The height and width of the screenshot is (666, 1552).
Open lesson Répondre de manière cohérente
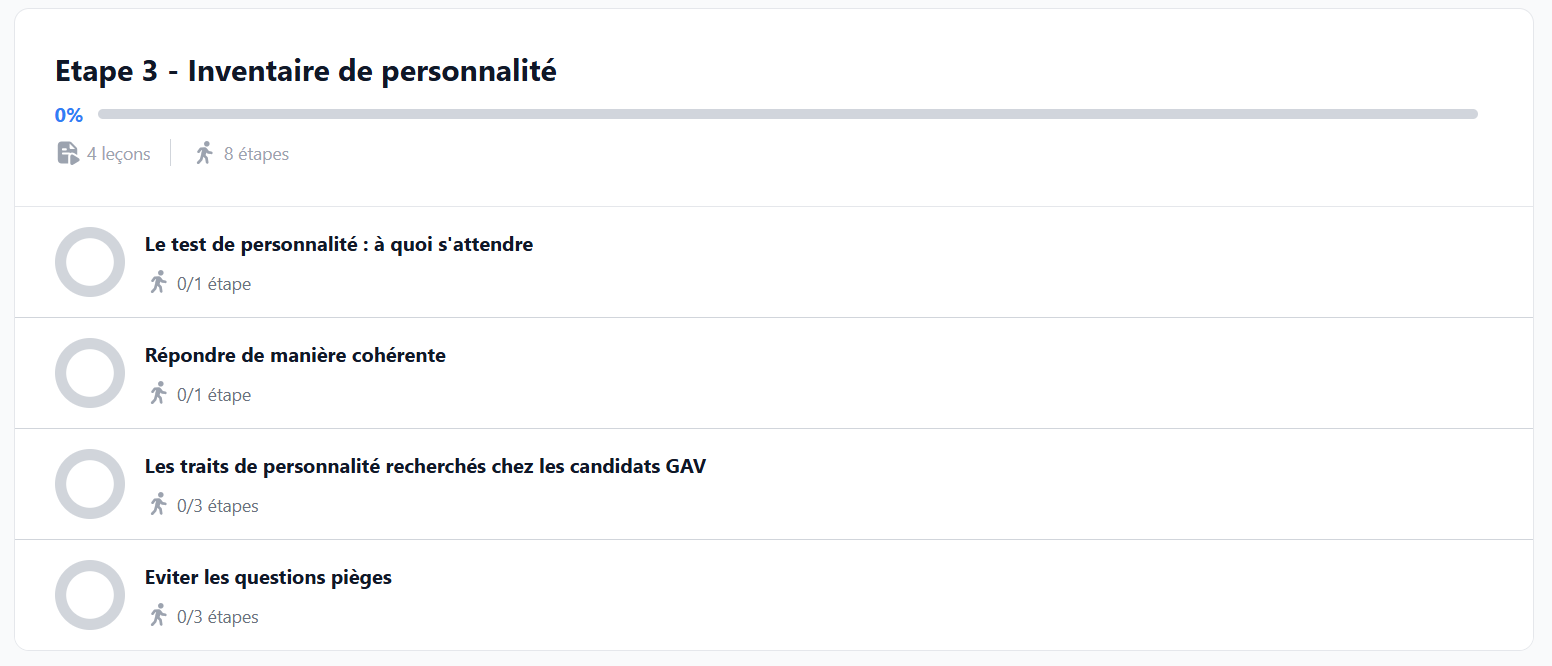295,355
